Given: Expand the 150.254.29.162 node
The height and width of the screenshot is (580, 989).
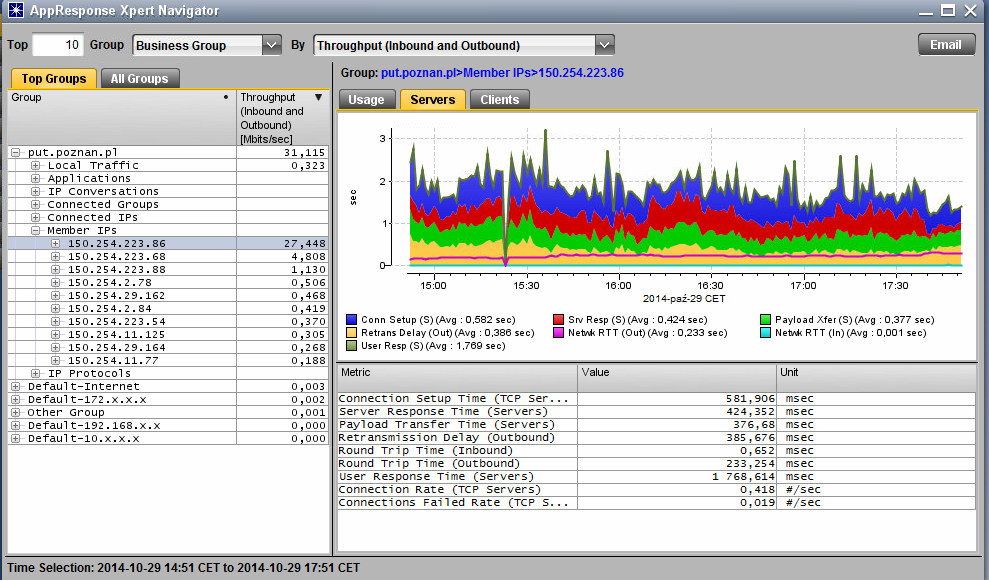Looking at the screenshot, I should tap(56, 296).
